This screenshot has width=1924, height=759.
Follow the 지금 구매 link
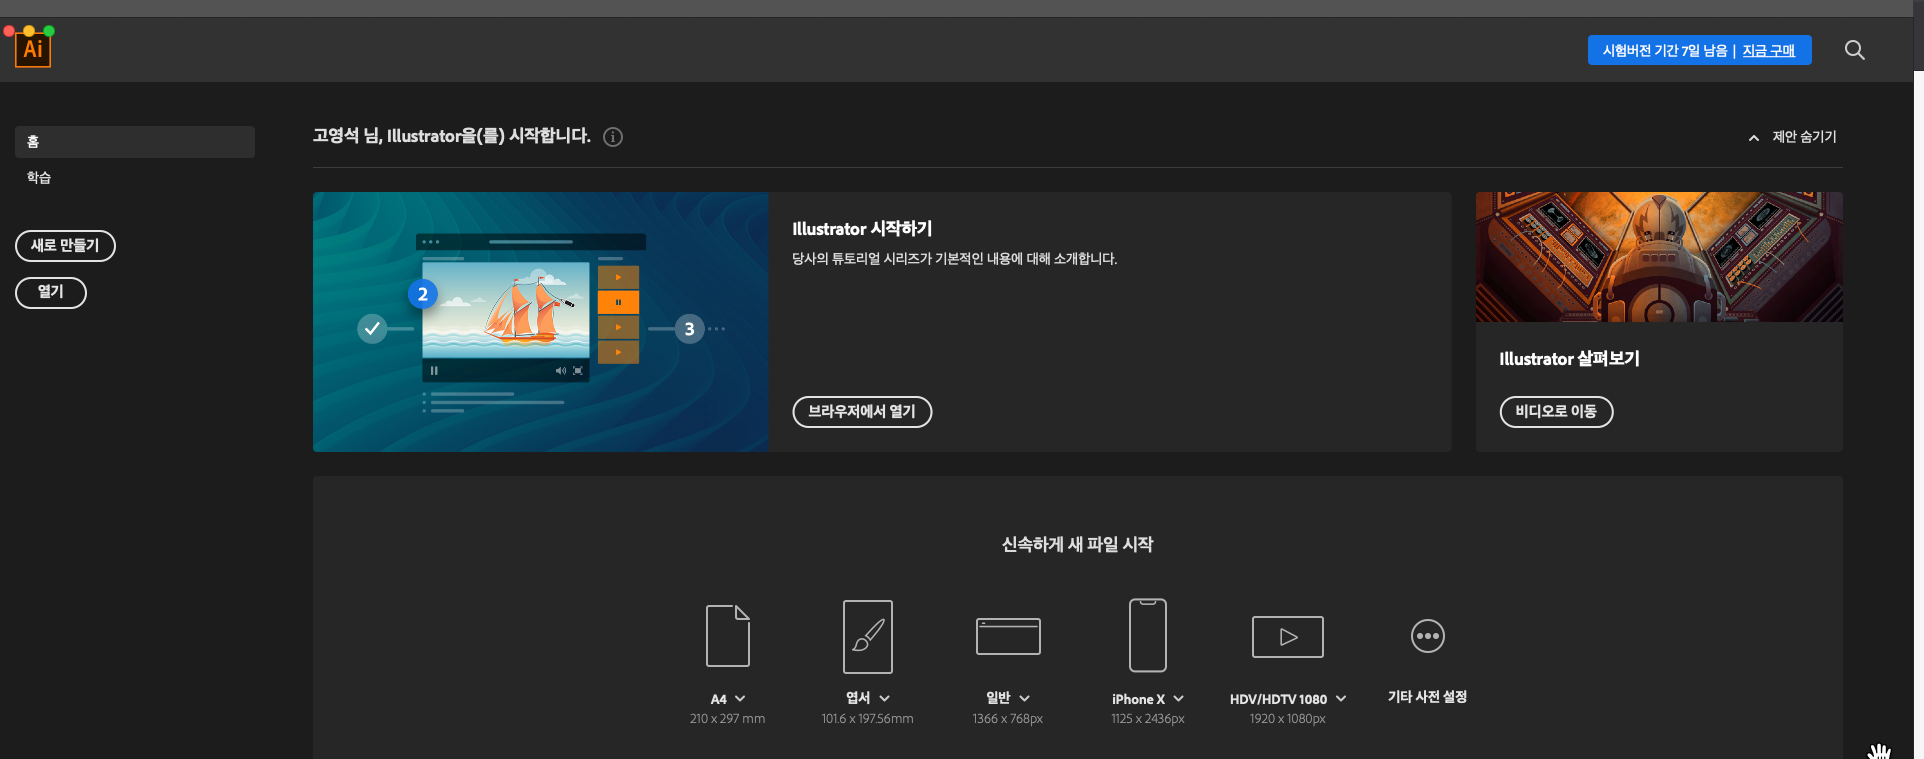coord(1768,51)
